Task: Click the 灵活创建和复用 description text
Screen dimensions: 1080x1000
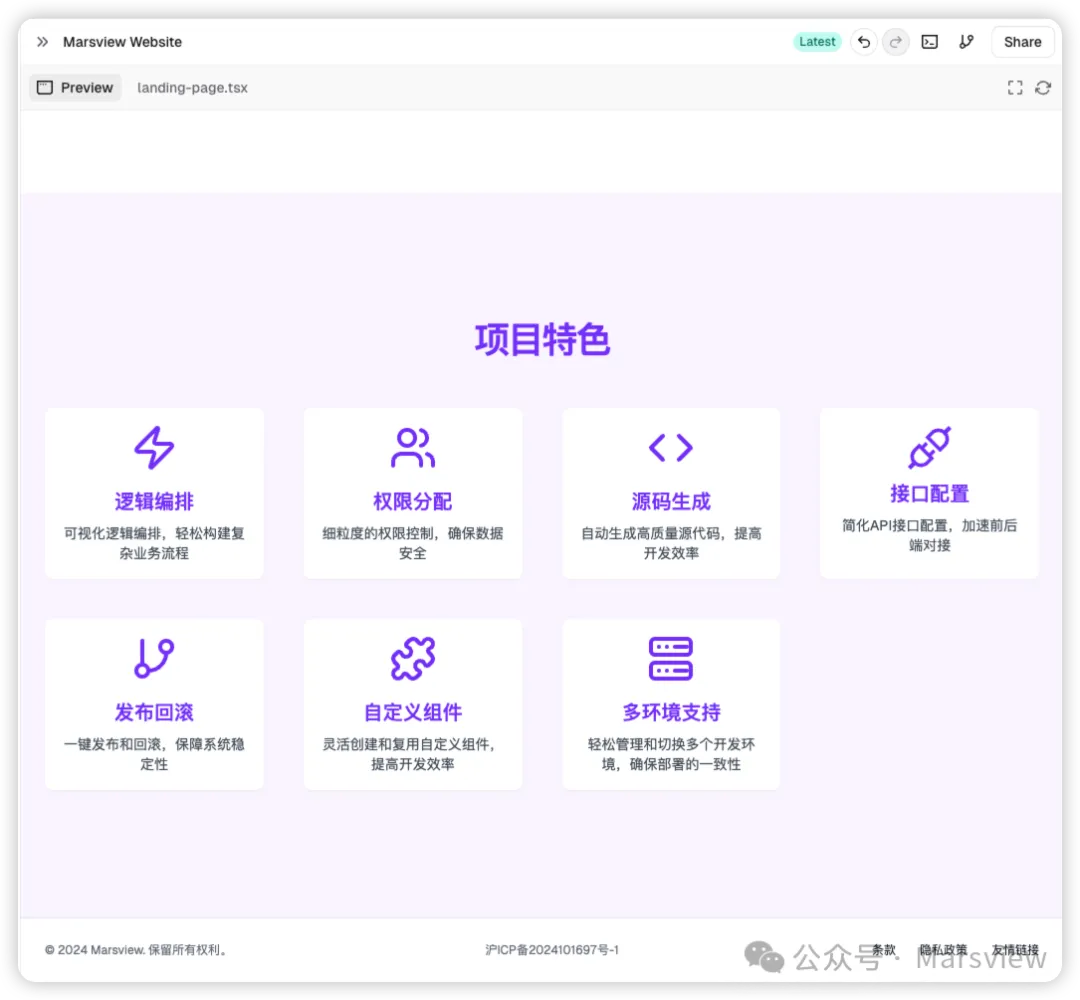Action: (x=413, y=754)
